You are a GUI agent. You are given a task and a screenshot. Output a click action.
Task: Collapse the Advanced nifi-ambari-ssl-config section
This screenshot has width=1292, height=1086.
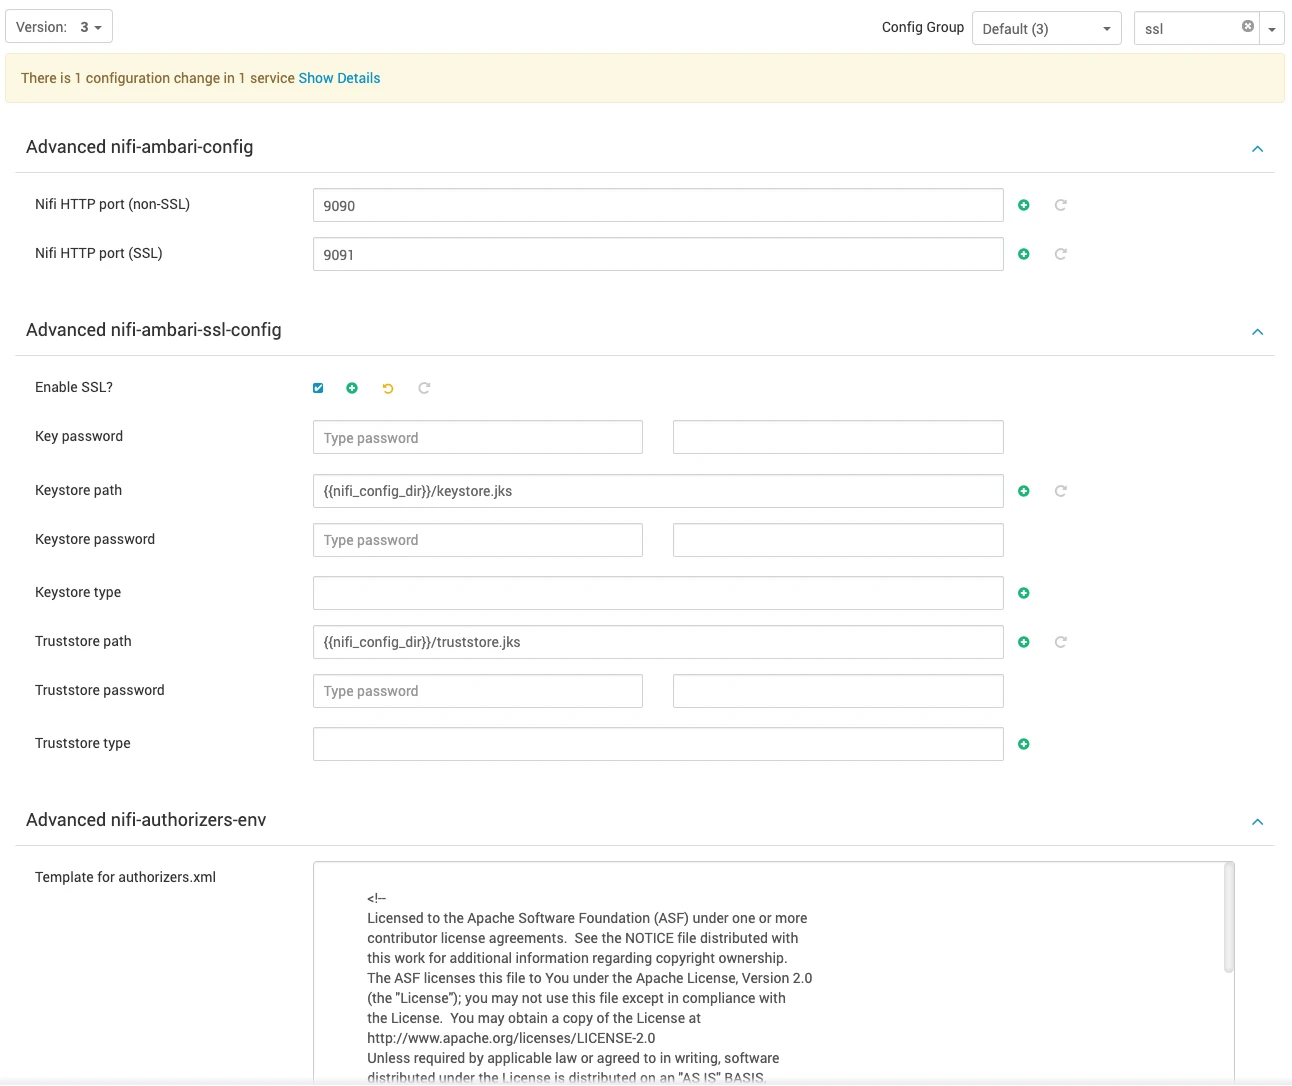pyautogui.click(x=1257, y=332)
